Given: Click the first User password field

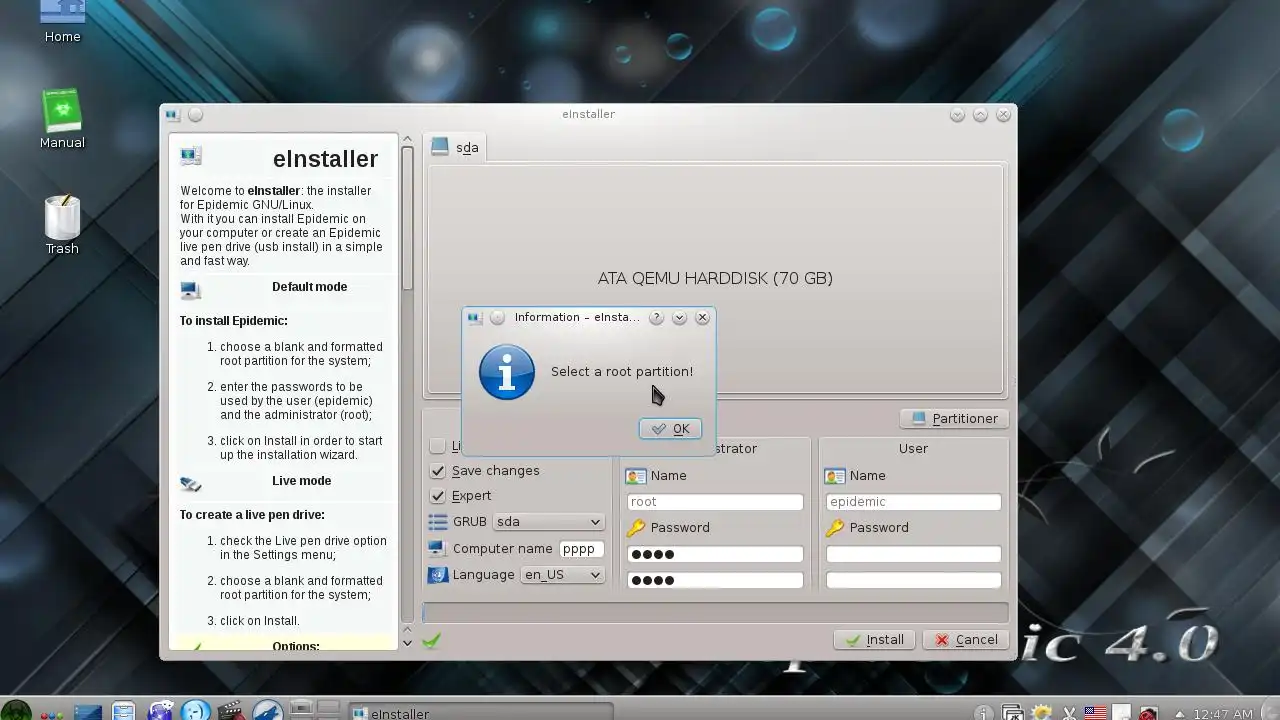Looking at the screenshot, I should click(x=913, y=554).
